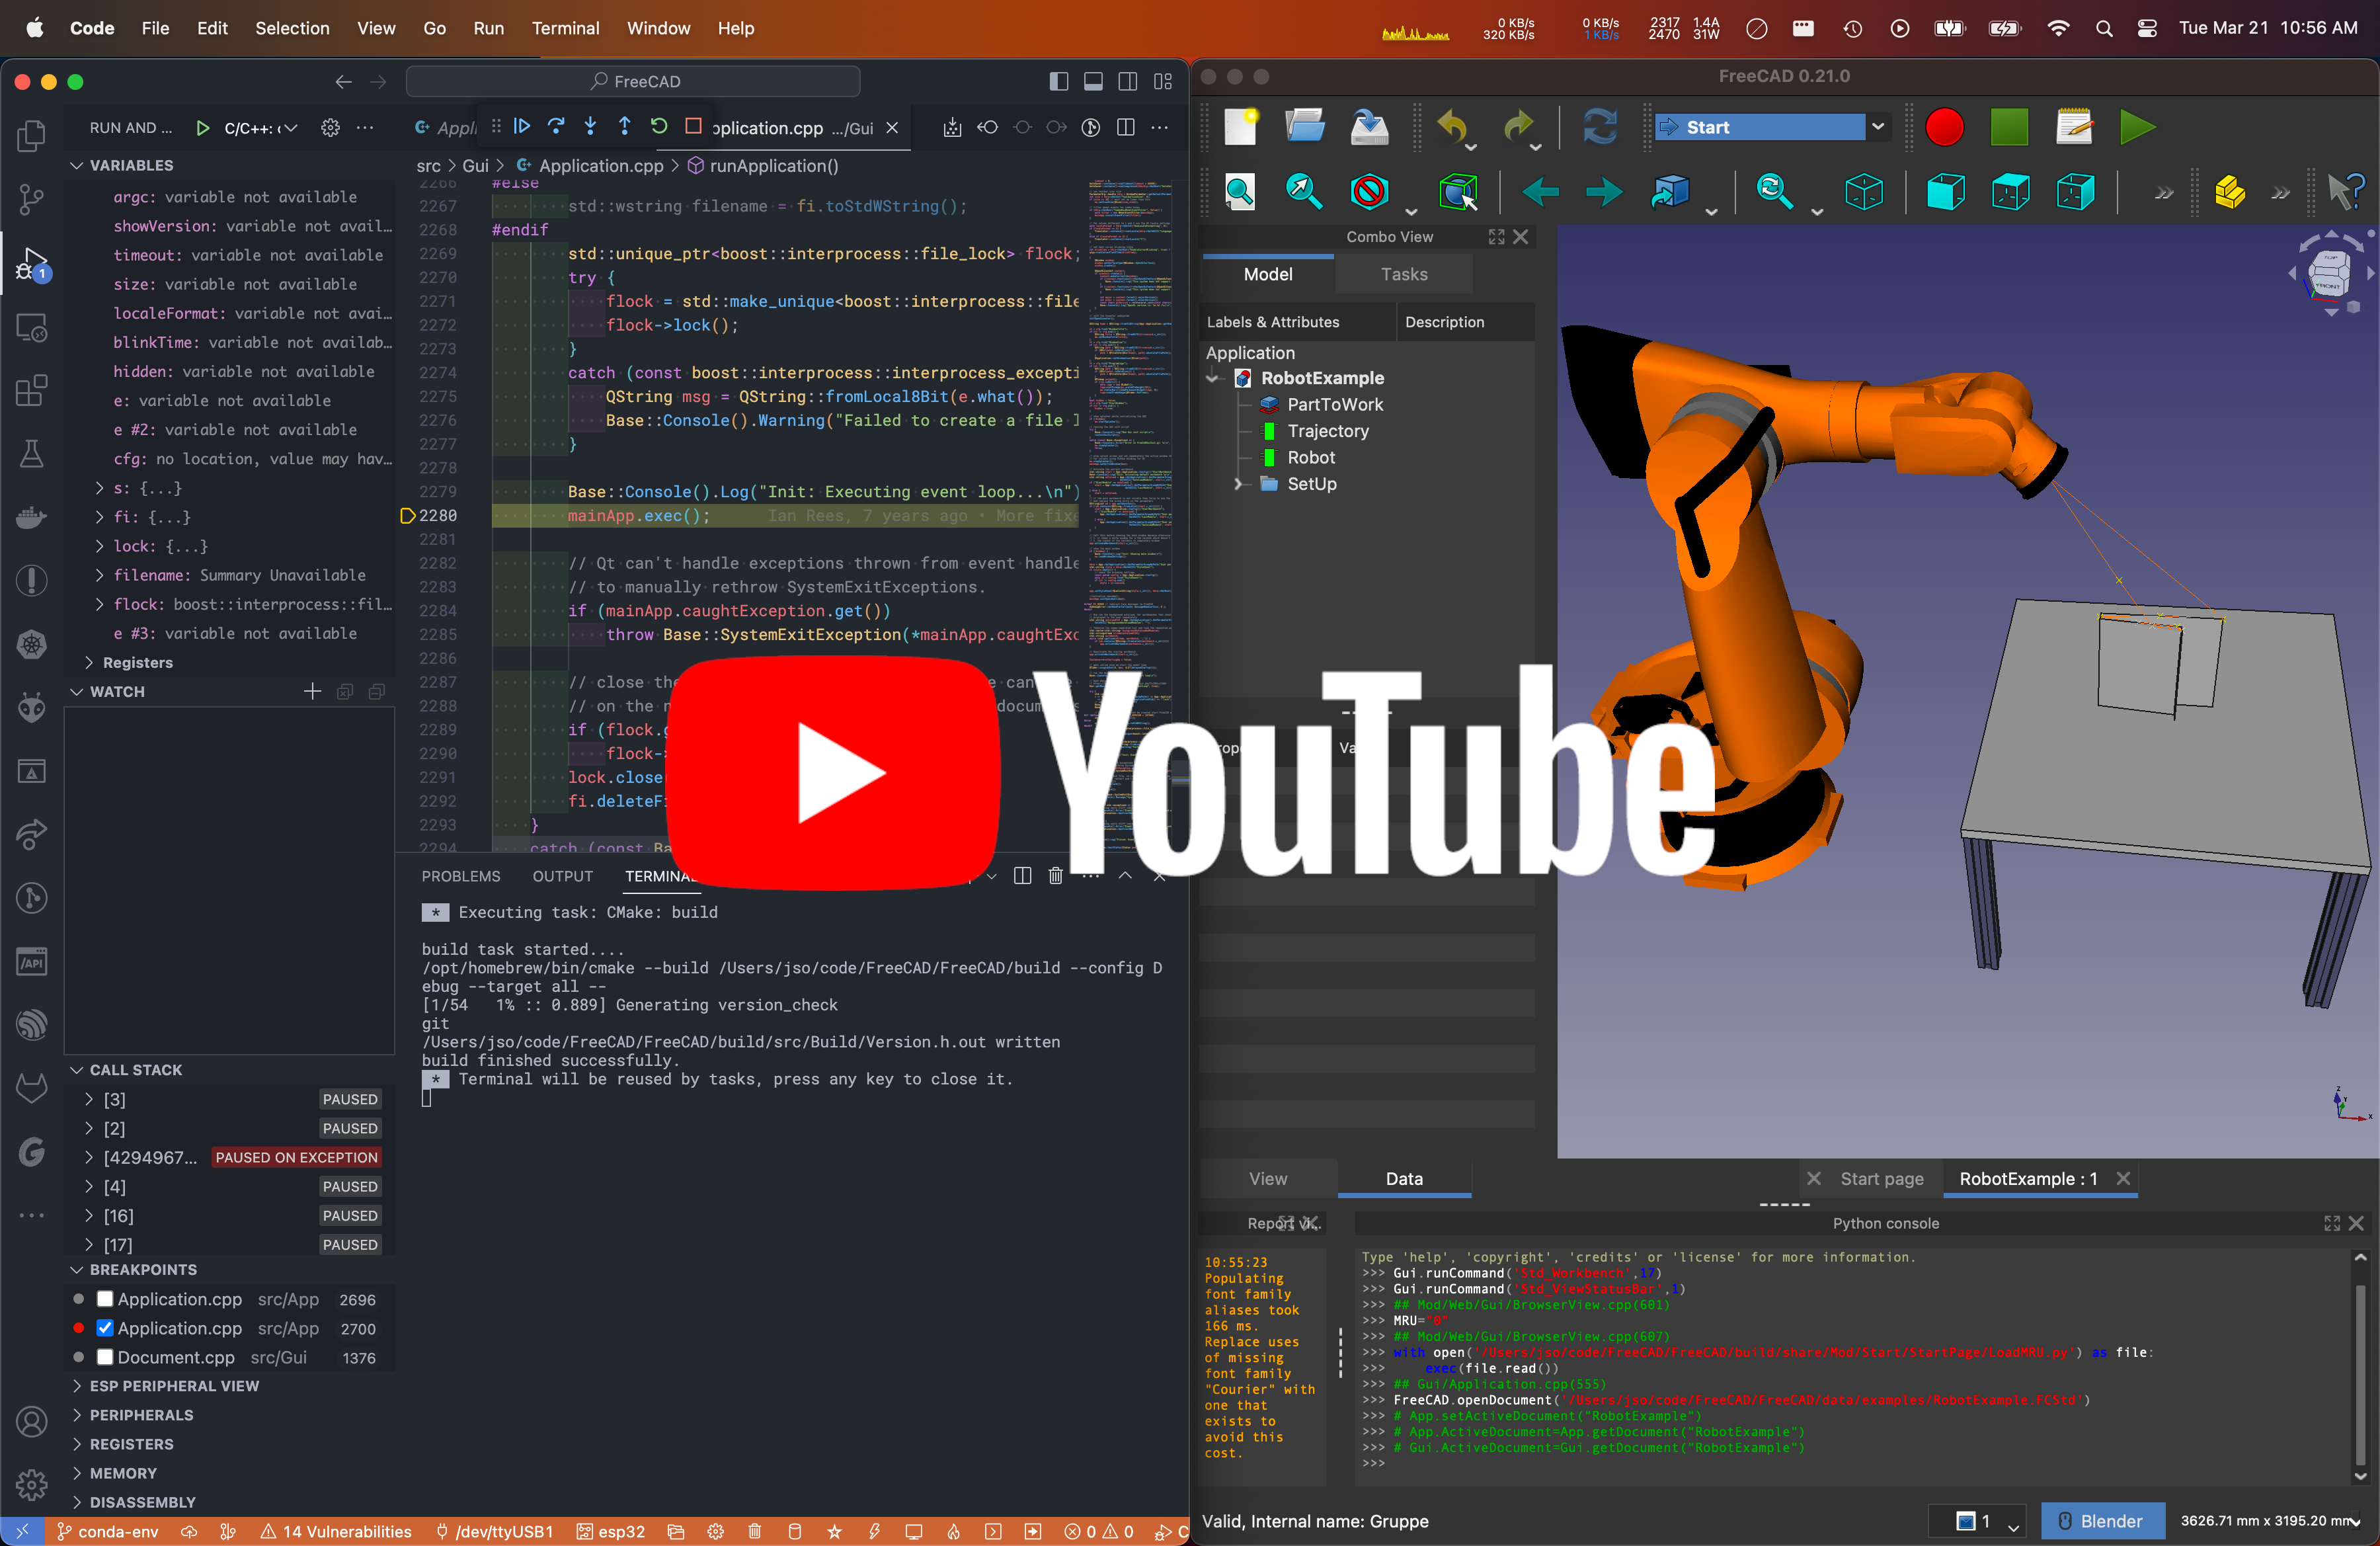Enable the Document.cpp line 1376 breakpoint checkbox
Viewport: 2380px width, 1546px height.
pos(105,1357)
